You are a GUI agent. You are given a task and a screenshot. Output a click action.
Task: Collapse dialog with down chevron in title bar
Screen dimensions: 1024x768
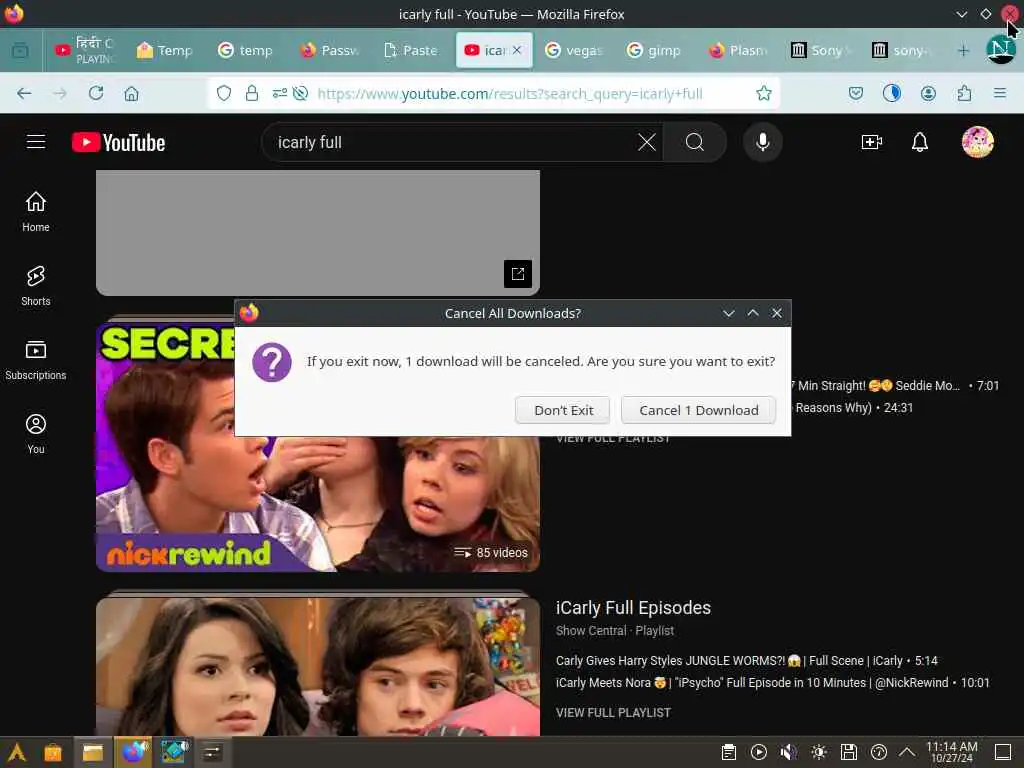[x=729, y=313]
